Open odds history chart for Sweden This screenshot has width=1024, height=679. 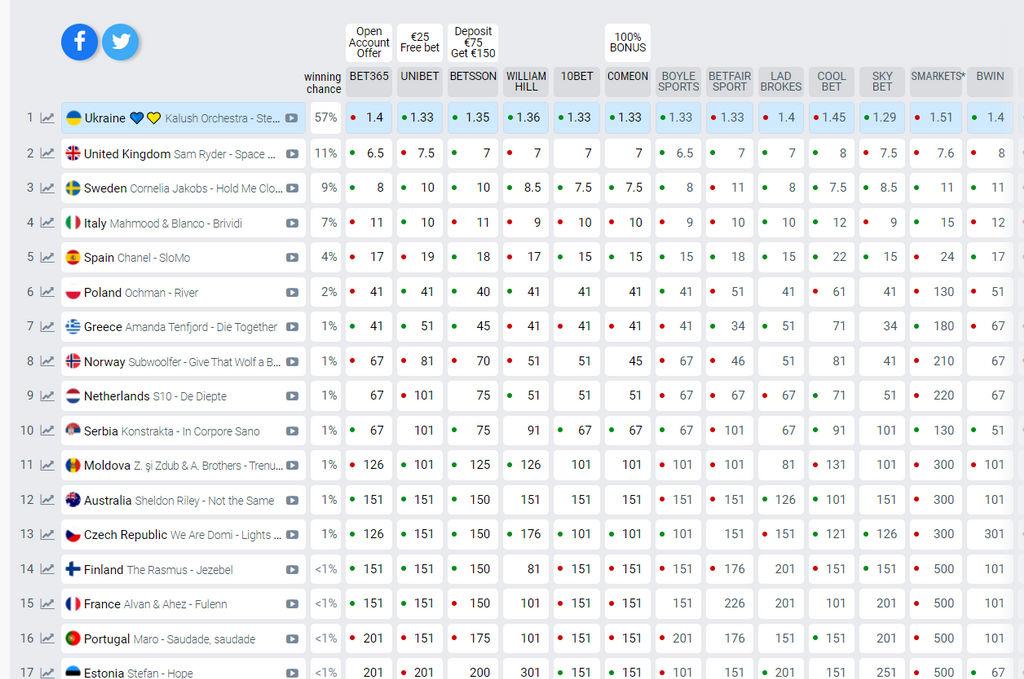[x=47, y=188]
